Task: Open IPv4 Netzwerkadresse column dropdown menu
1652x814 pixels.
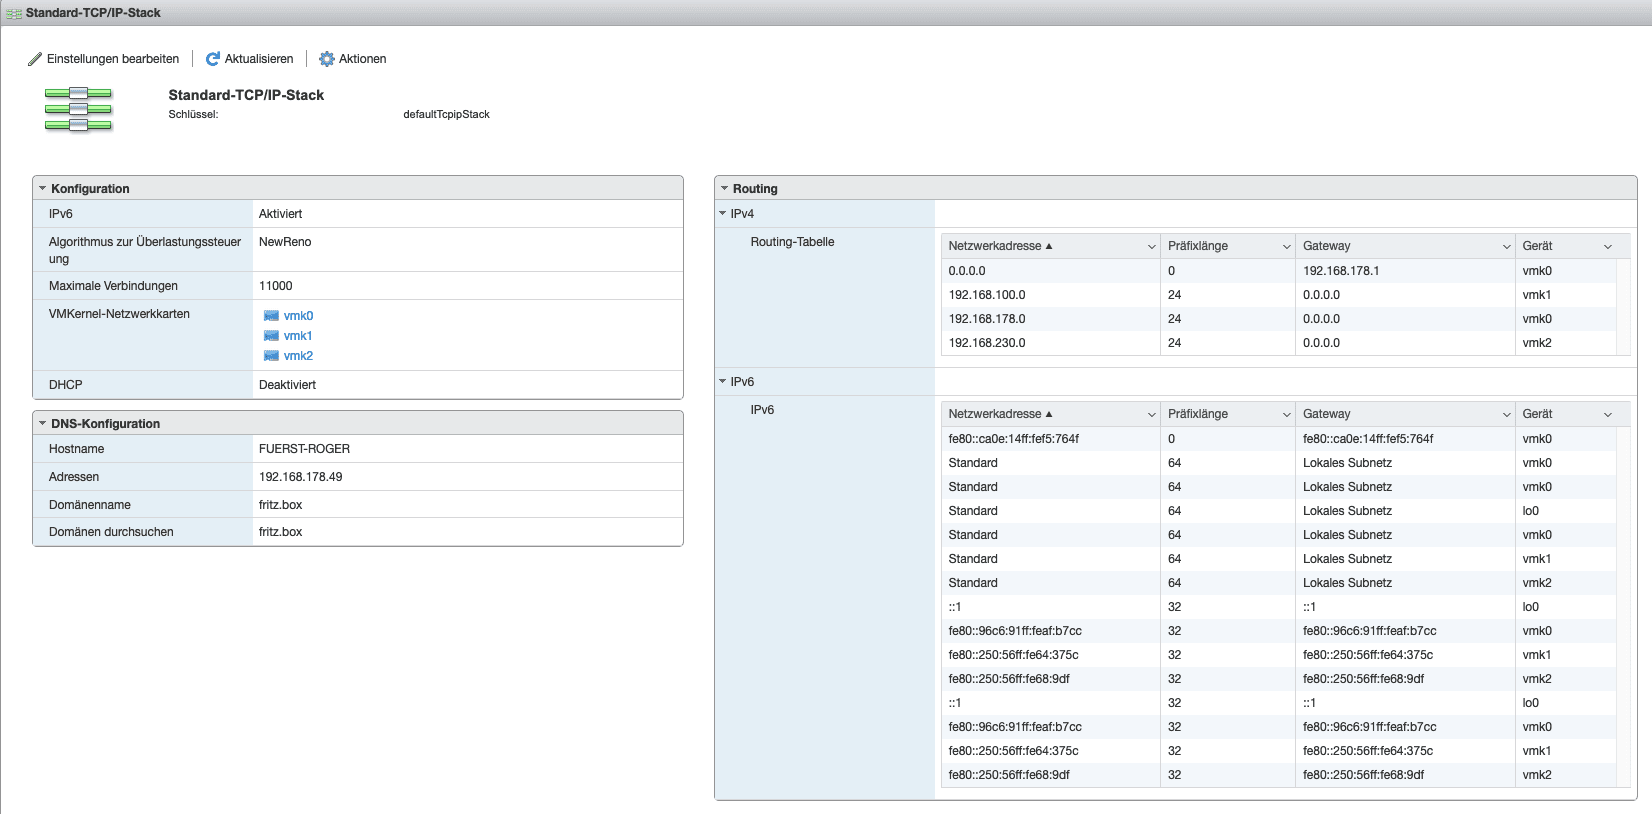Action: tap(1151, 246)
